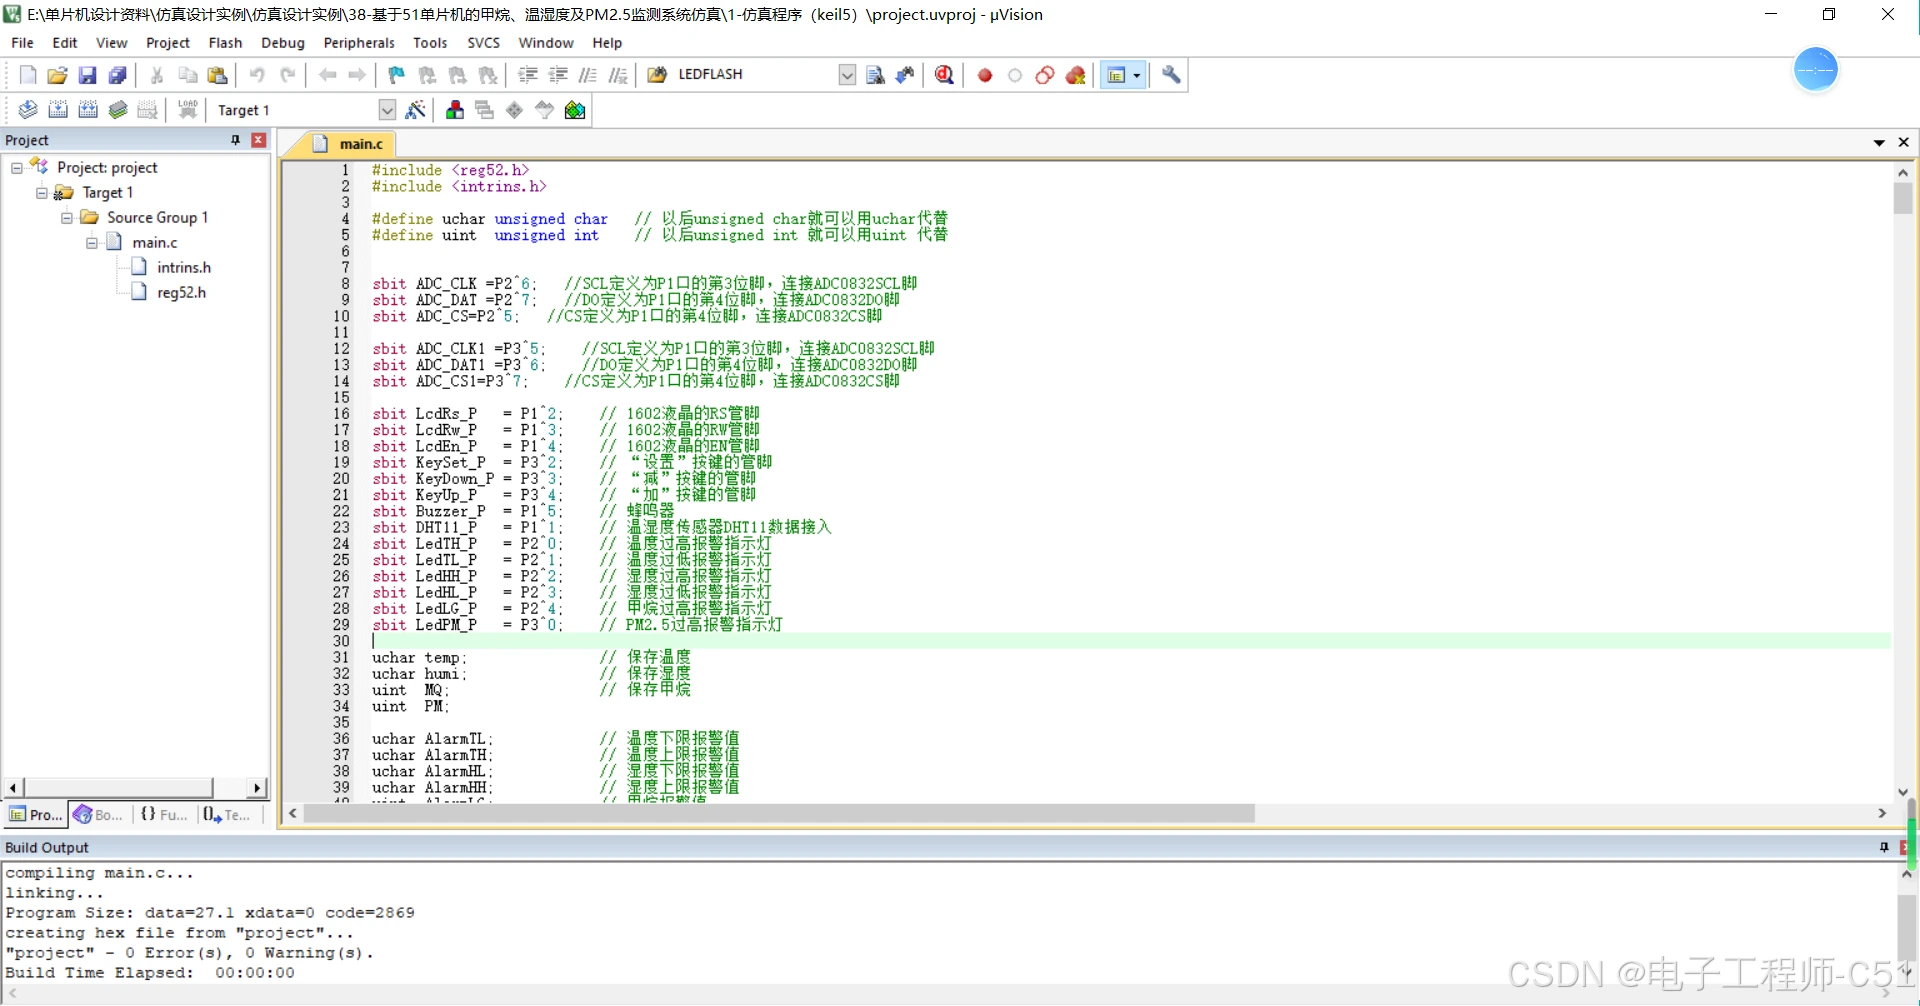Click the Download to flash LOAD icon
The width and height of the screenshot is (1920, 1006).
tap(187, 110)
